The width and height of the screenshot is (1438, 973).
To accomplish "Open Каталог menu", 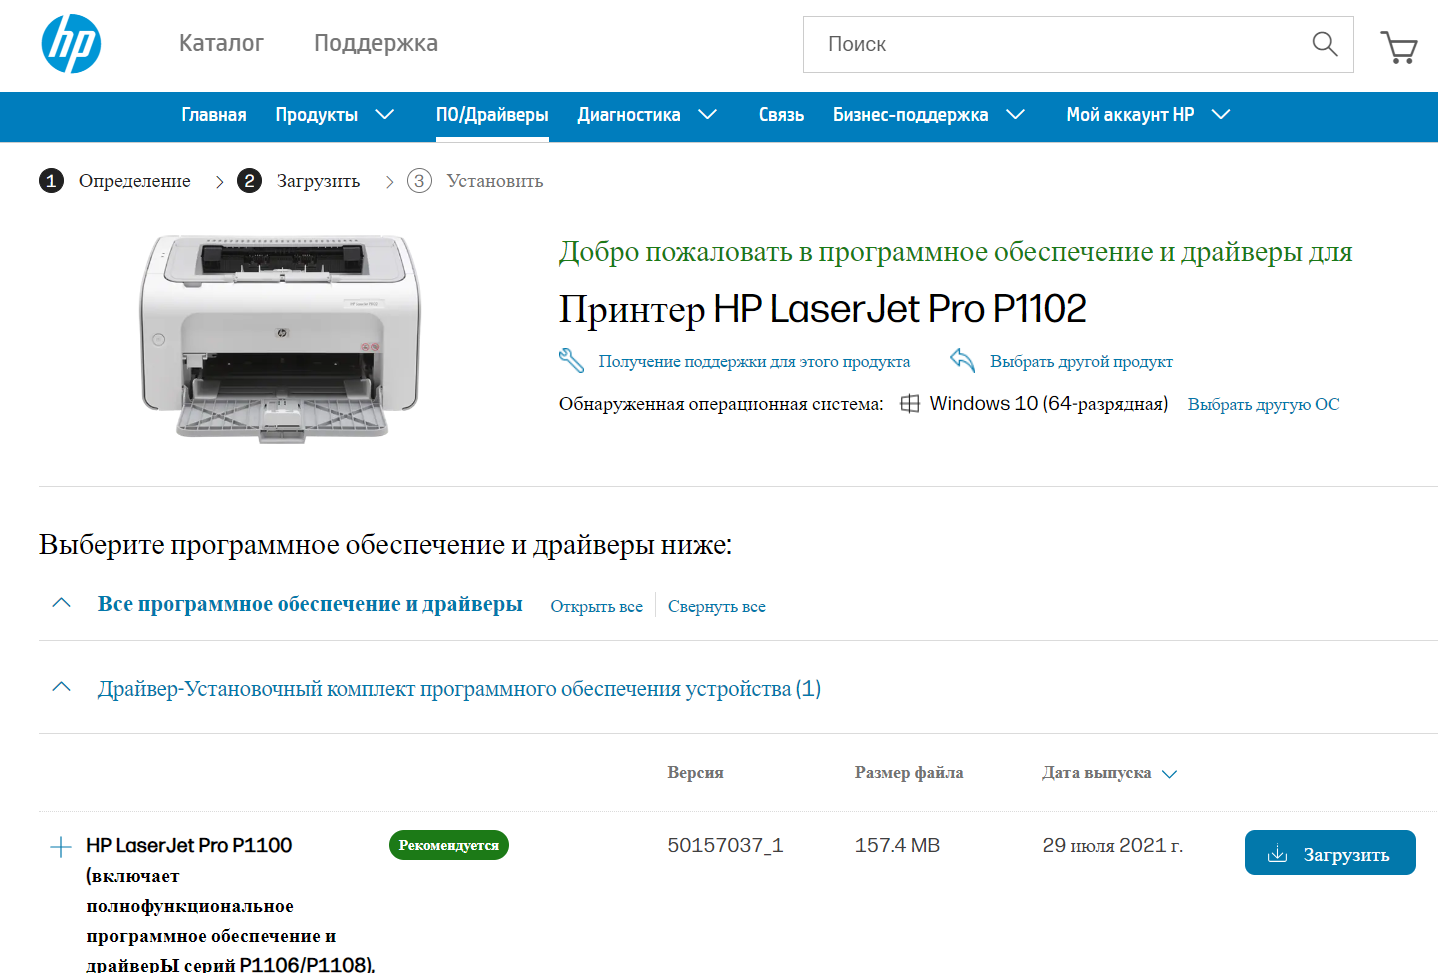I will coord(221,43).
